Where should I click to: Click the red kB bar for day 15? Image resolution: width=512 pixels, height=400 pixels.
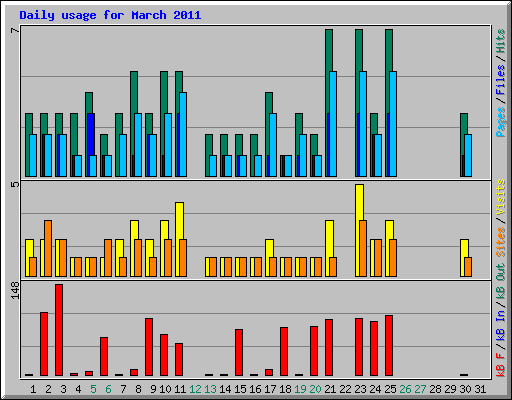pyautogui.click(x=239, y=353)
